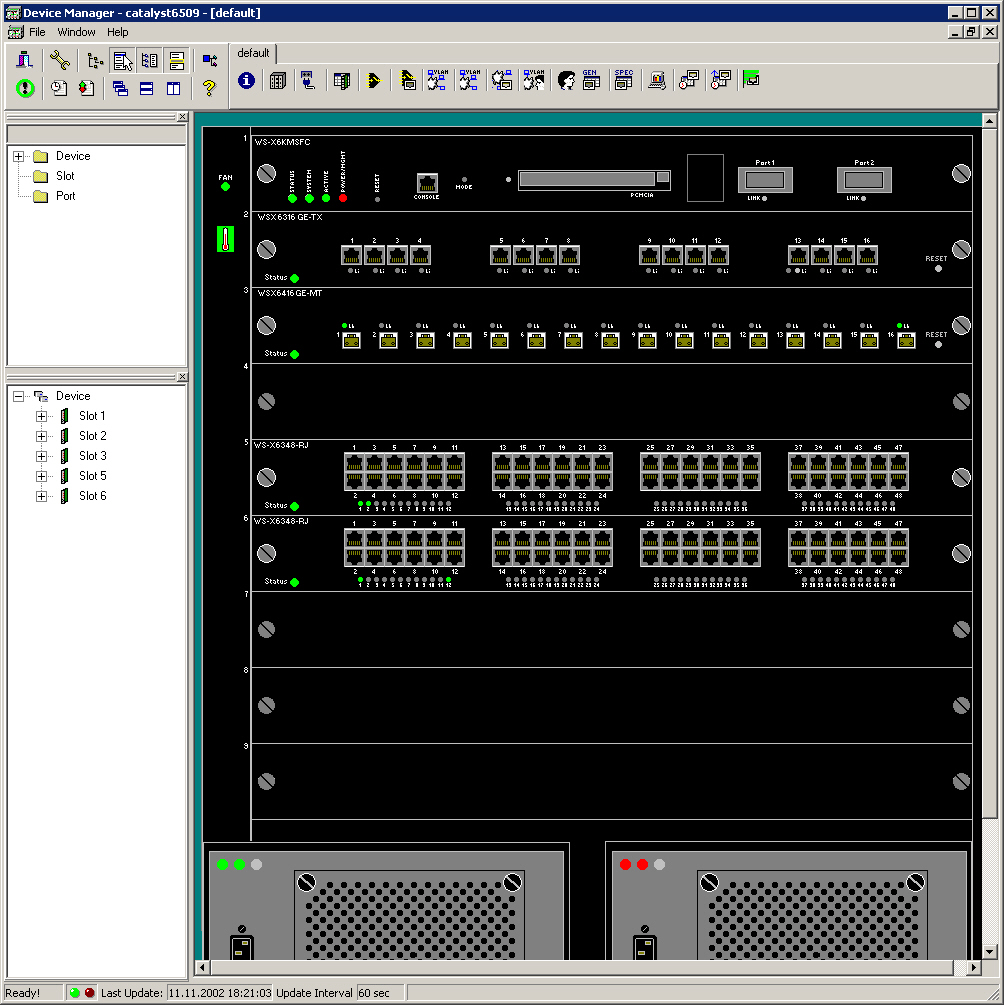Screen dimensions: 1004x1005
Task: Click the cascade windows toolbar icon
Action: 120,88
